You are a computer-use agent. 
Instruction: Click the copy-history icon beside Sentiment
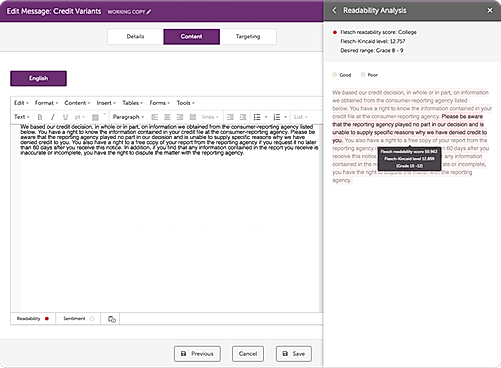(112, 319)
